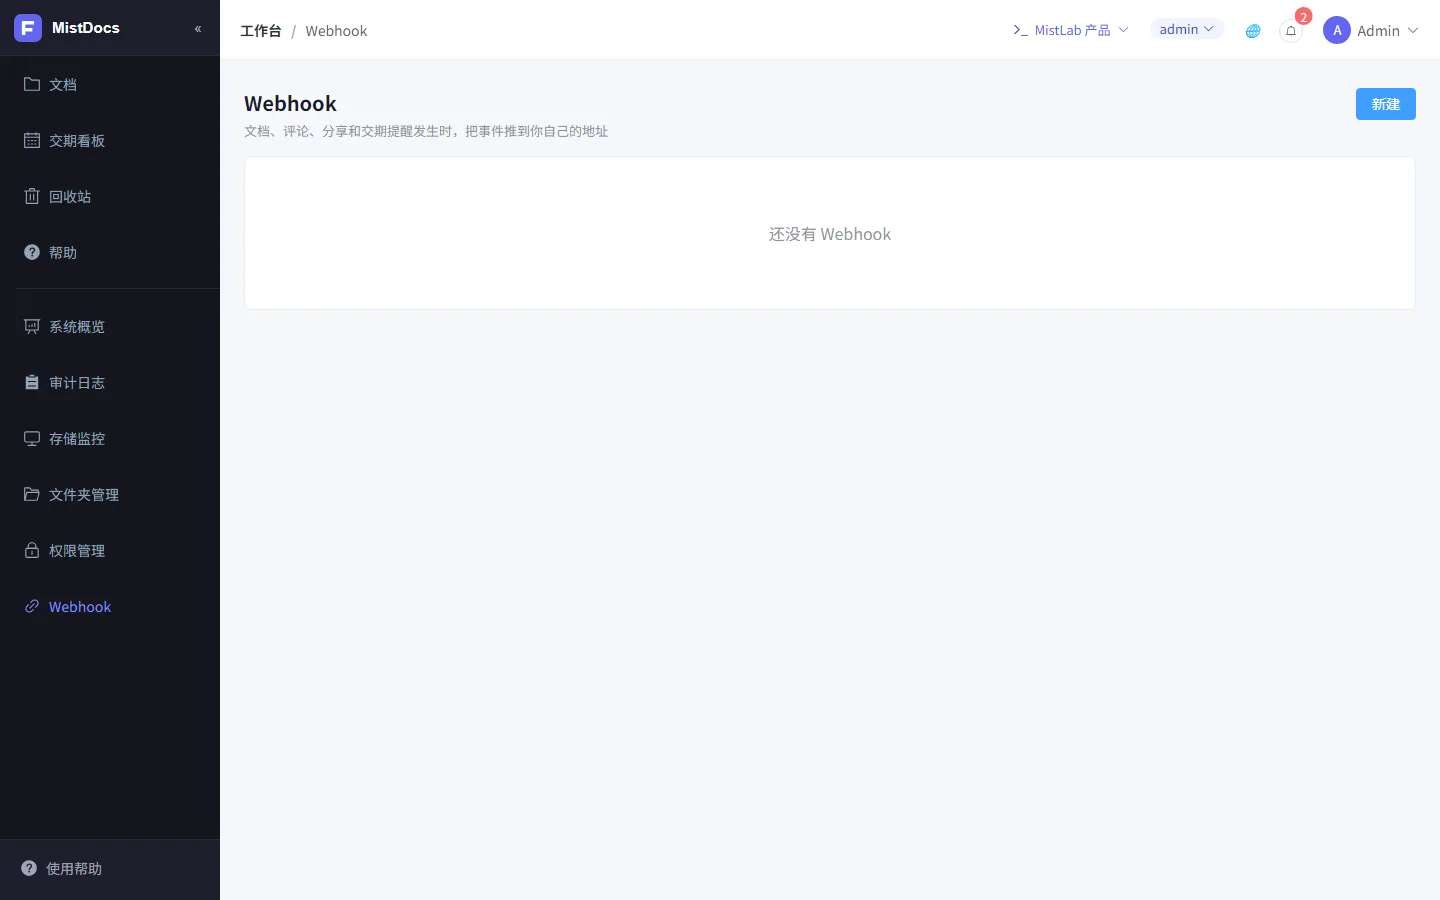This screenshot has width=1440, height=900.
Task: Open the admin role dropdown
Action: pos(1187,29)
